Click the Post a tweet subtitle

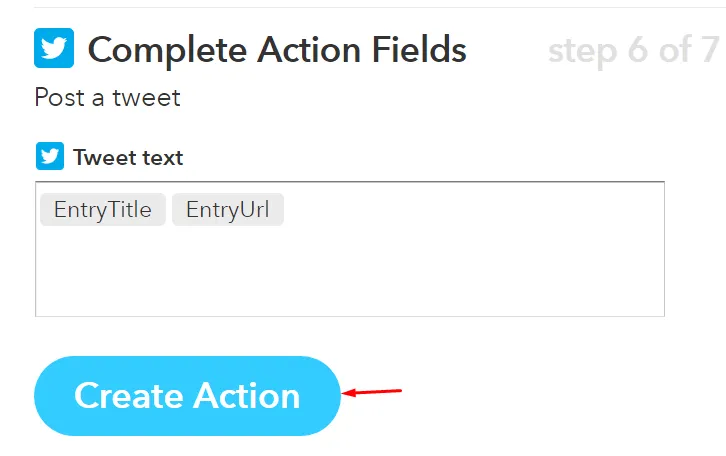click(107, 97)
